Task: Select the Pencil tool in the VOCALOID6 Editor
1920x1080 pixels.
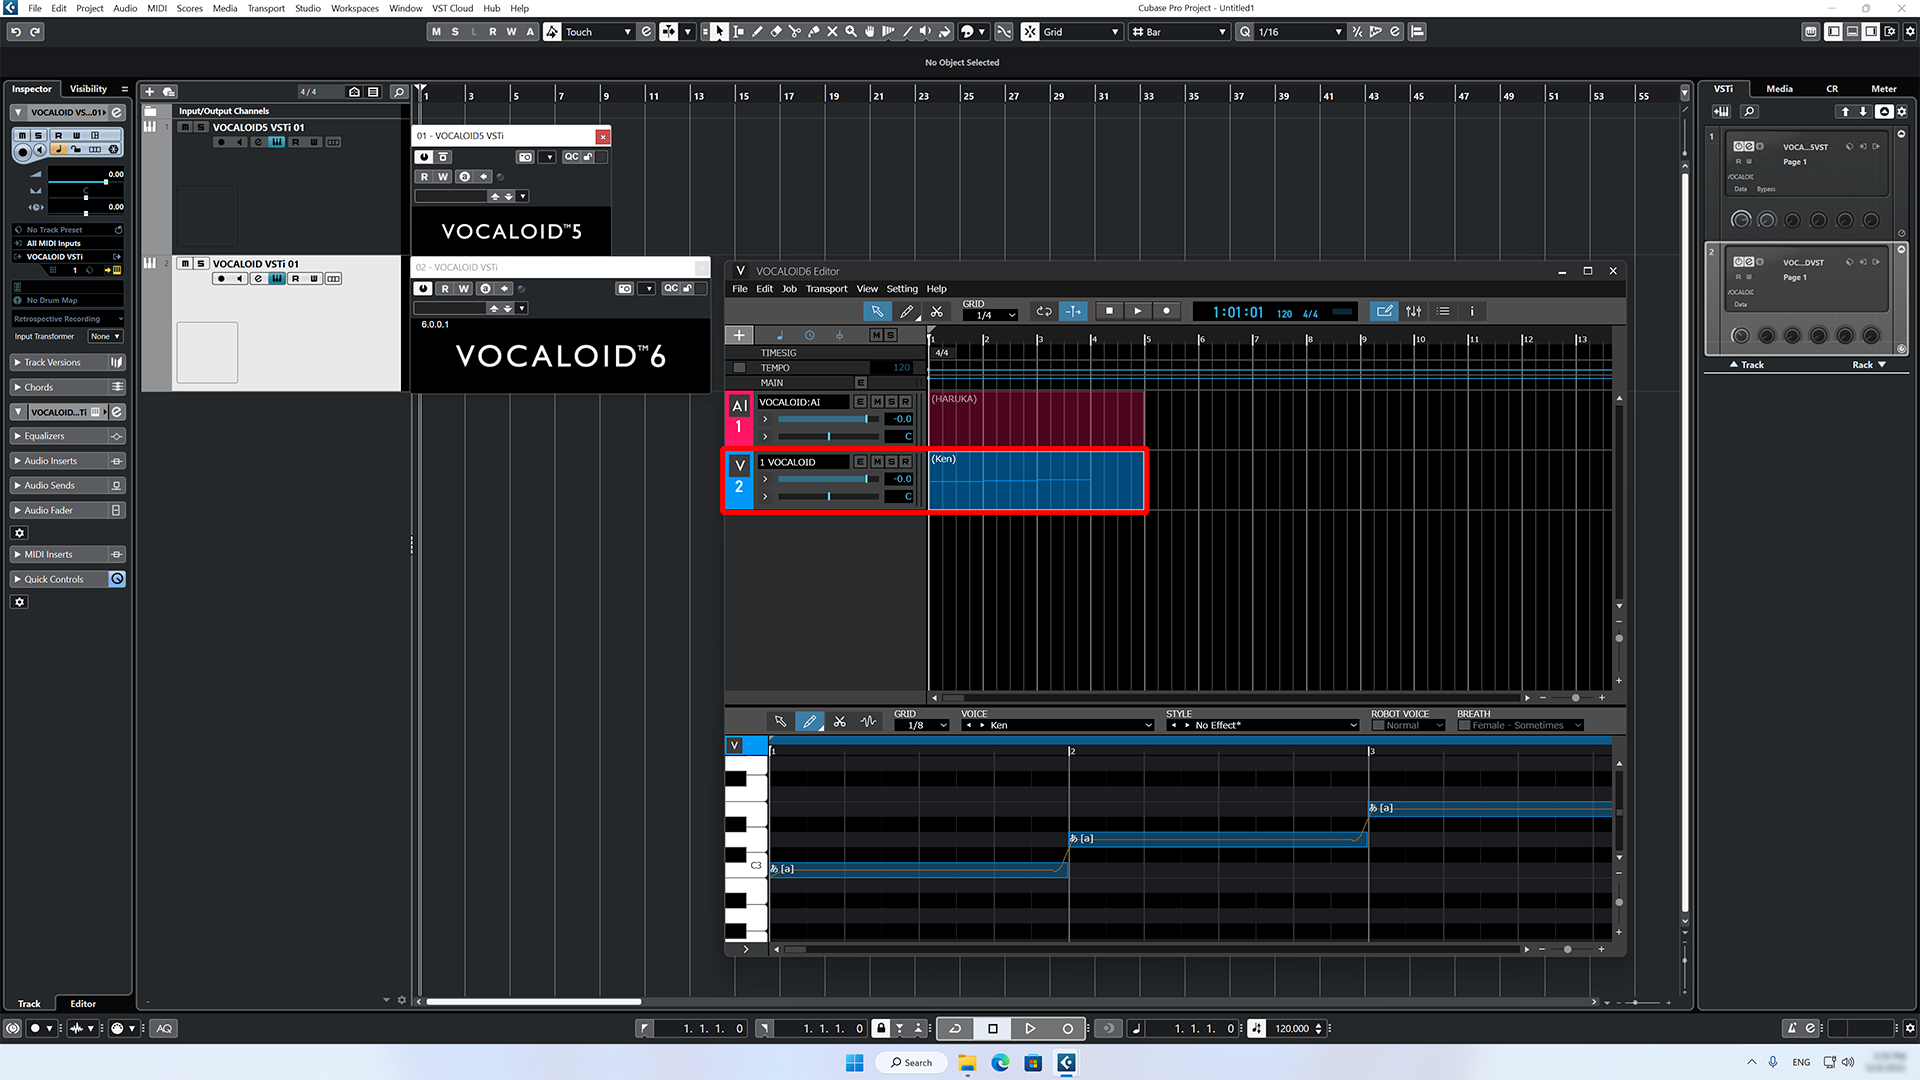Action: pos(907,311)
